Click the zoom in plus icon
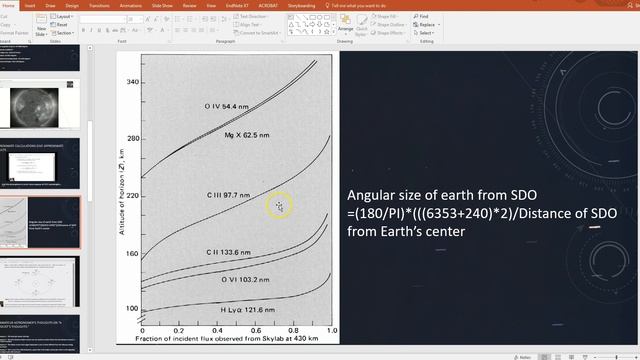This screenshot has width=640, height=360. (636, 357)
